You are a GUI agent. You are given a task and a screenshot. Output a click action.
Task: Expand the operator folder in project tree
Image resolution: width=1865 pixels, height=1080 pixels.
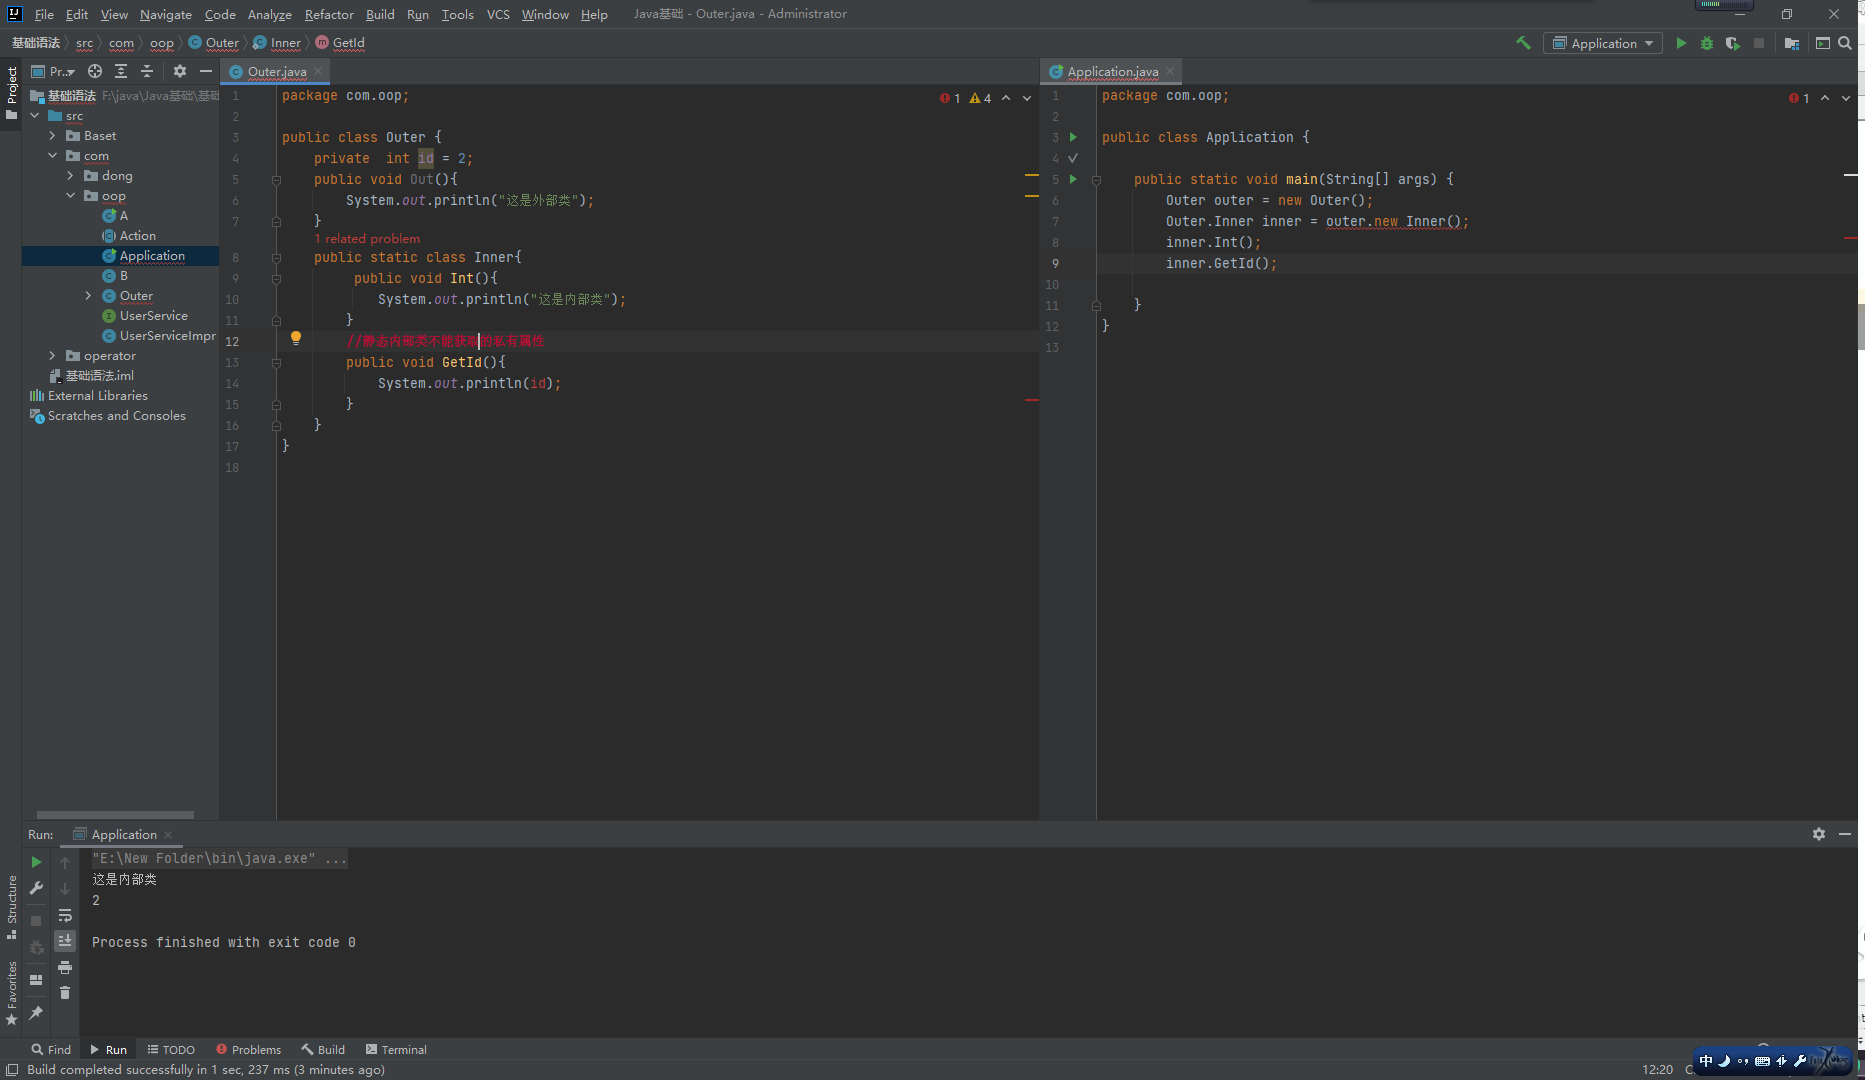tap(53, 356)
